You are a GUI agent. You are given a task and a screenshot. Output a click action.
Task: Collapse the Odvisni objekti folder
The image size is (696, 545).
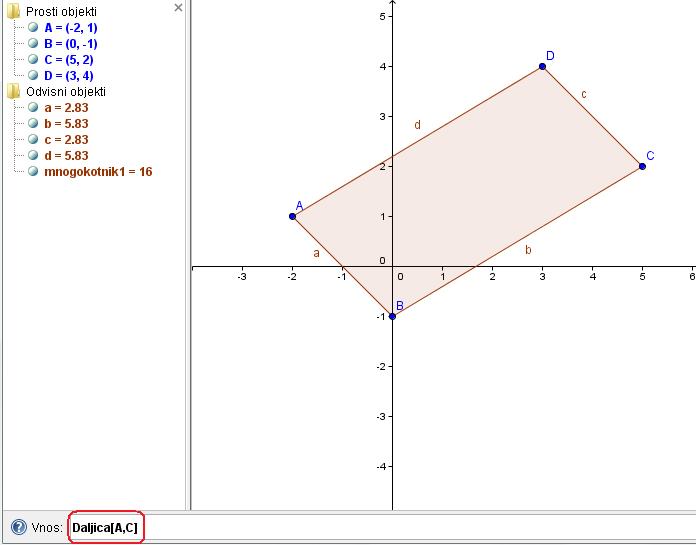pyautogui.click(x=13, y=92)
